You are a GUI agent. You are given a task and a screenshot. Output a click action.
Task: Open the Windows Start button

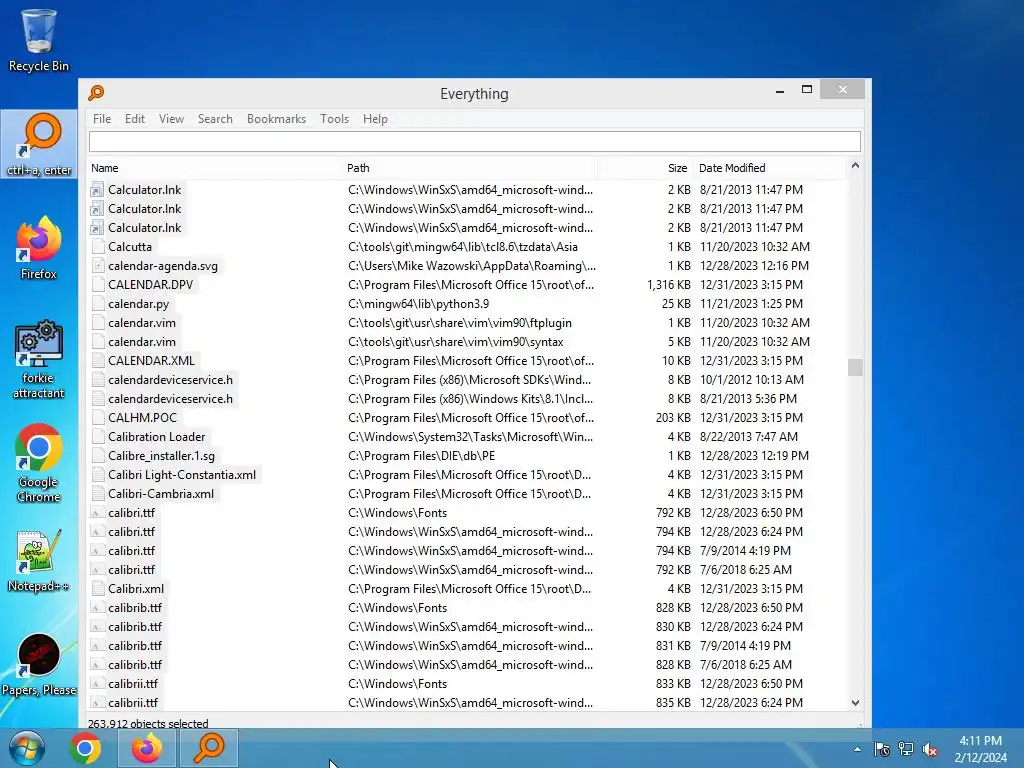(26, 748)
